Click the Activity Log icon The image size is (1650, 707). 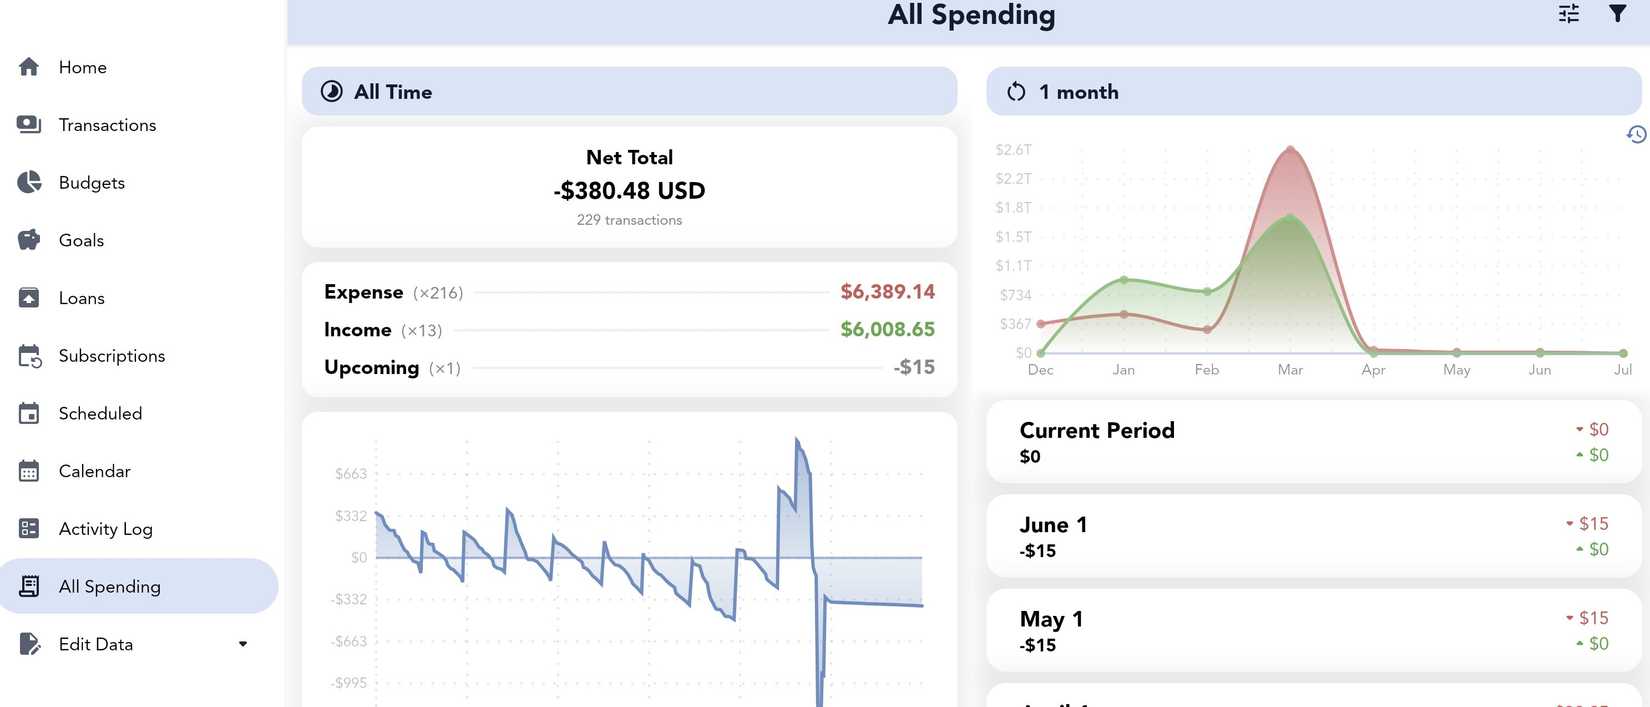[x=27, y=528]
